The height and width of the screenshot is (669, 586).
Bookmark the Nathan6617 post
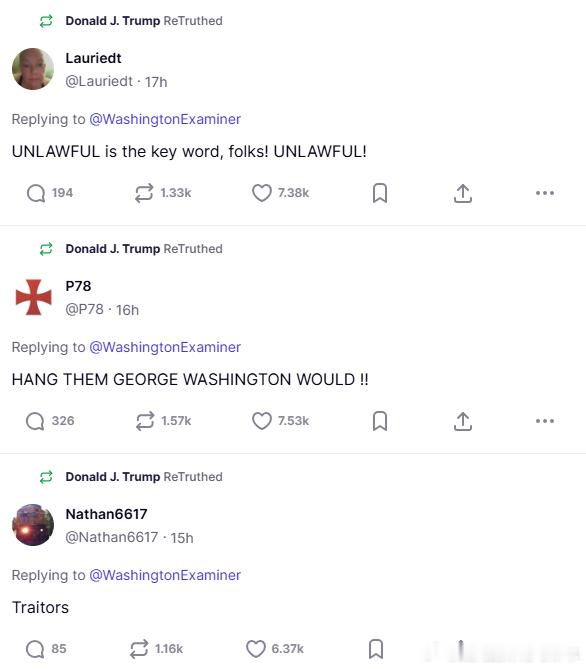point(376,649)
